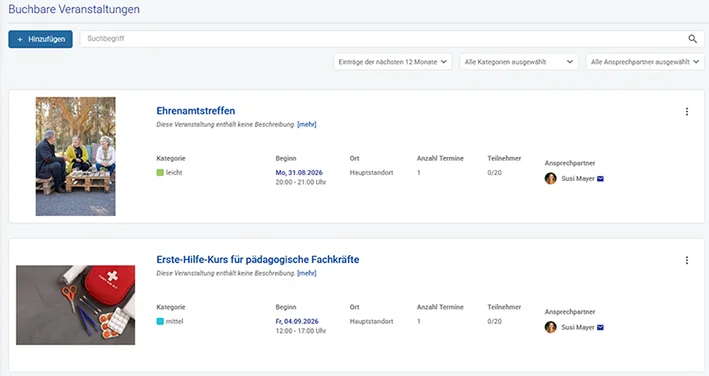709x376 pixels.
Task: Click the Hinzufügen button
Action: tap(40, 39)
